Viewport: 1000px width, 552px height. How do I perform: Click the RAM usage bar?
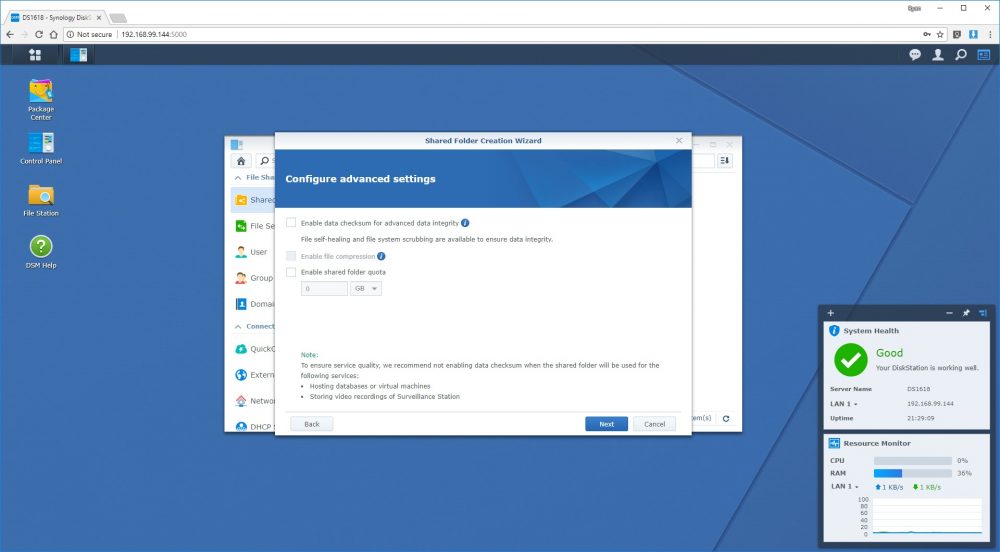(x=913, y=474)
